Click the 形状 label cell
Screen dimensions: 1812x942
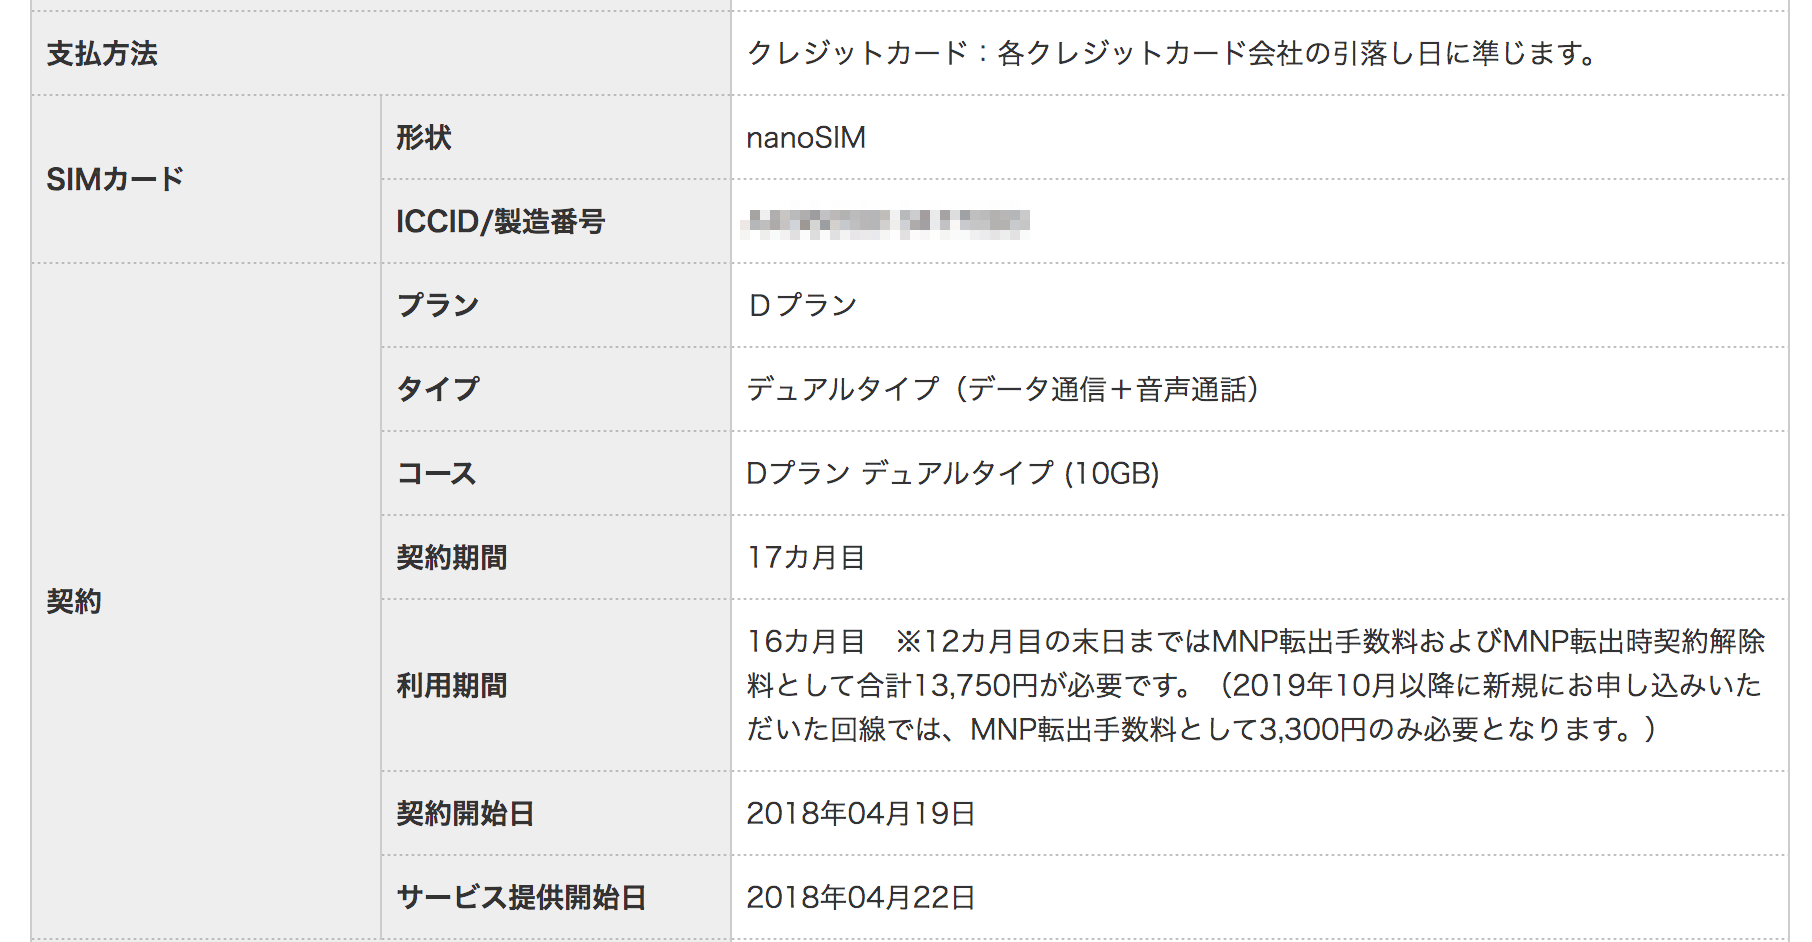point(556,138)
